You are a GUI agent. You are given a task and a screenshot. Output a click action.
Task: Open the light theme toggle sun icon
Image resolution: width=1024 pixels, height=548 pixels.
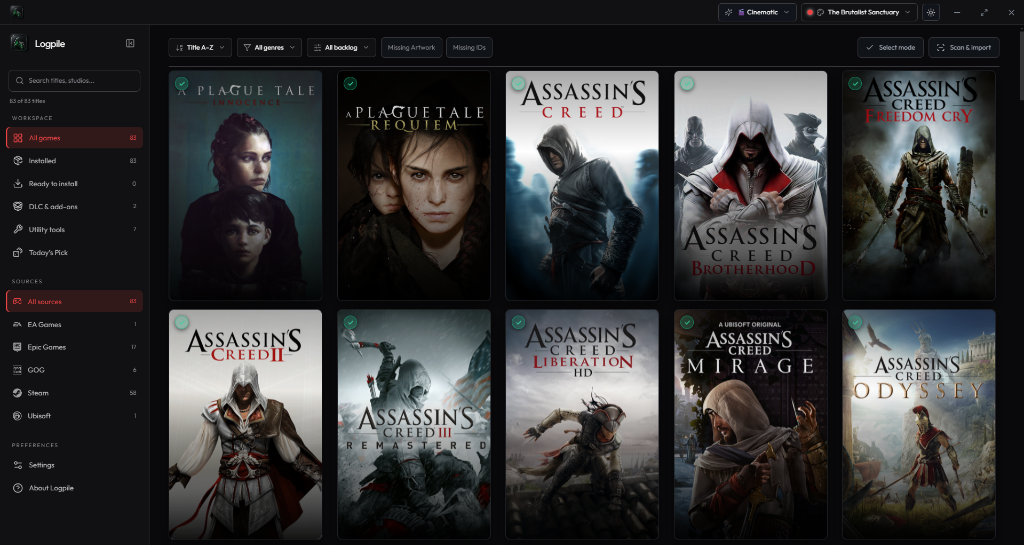(x=931, y=12)
